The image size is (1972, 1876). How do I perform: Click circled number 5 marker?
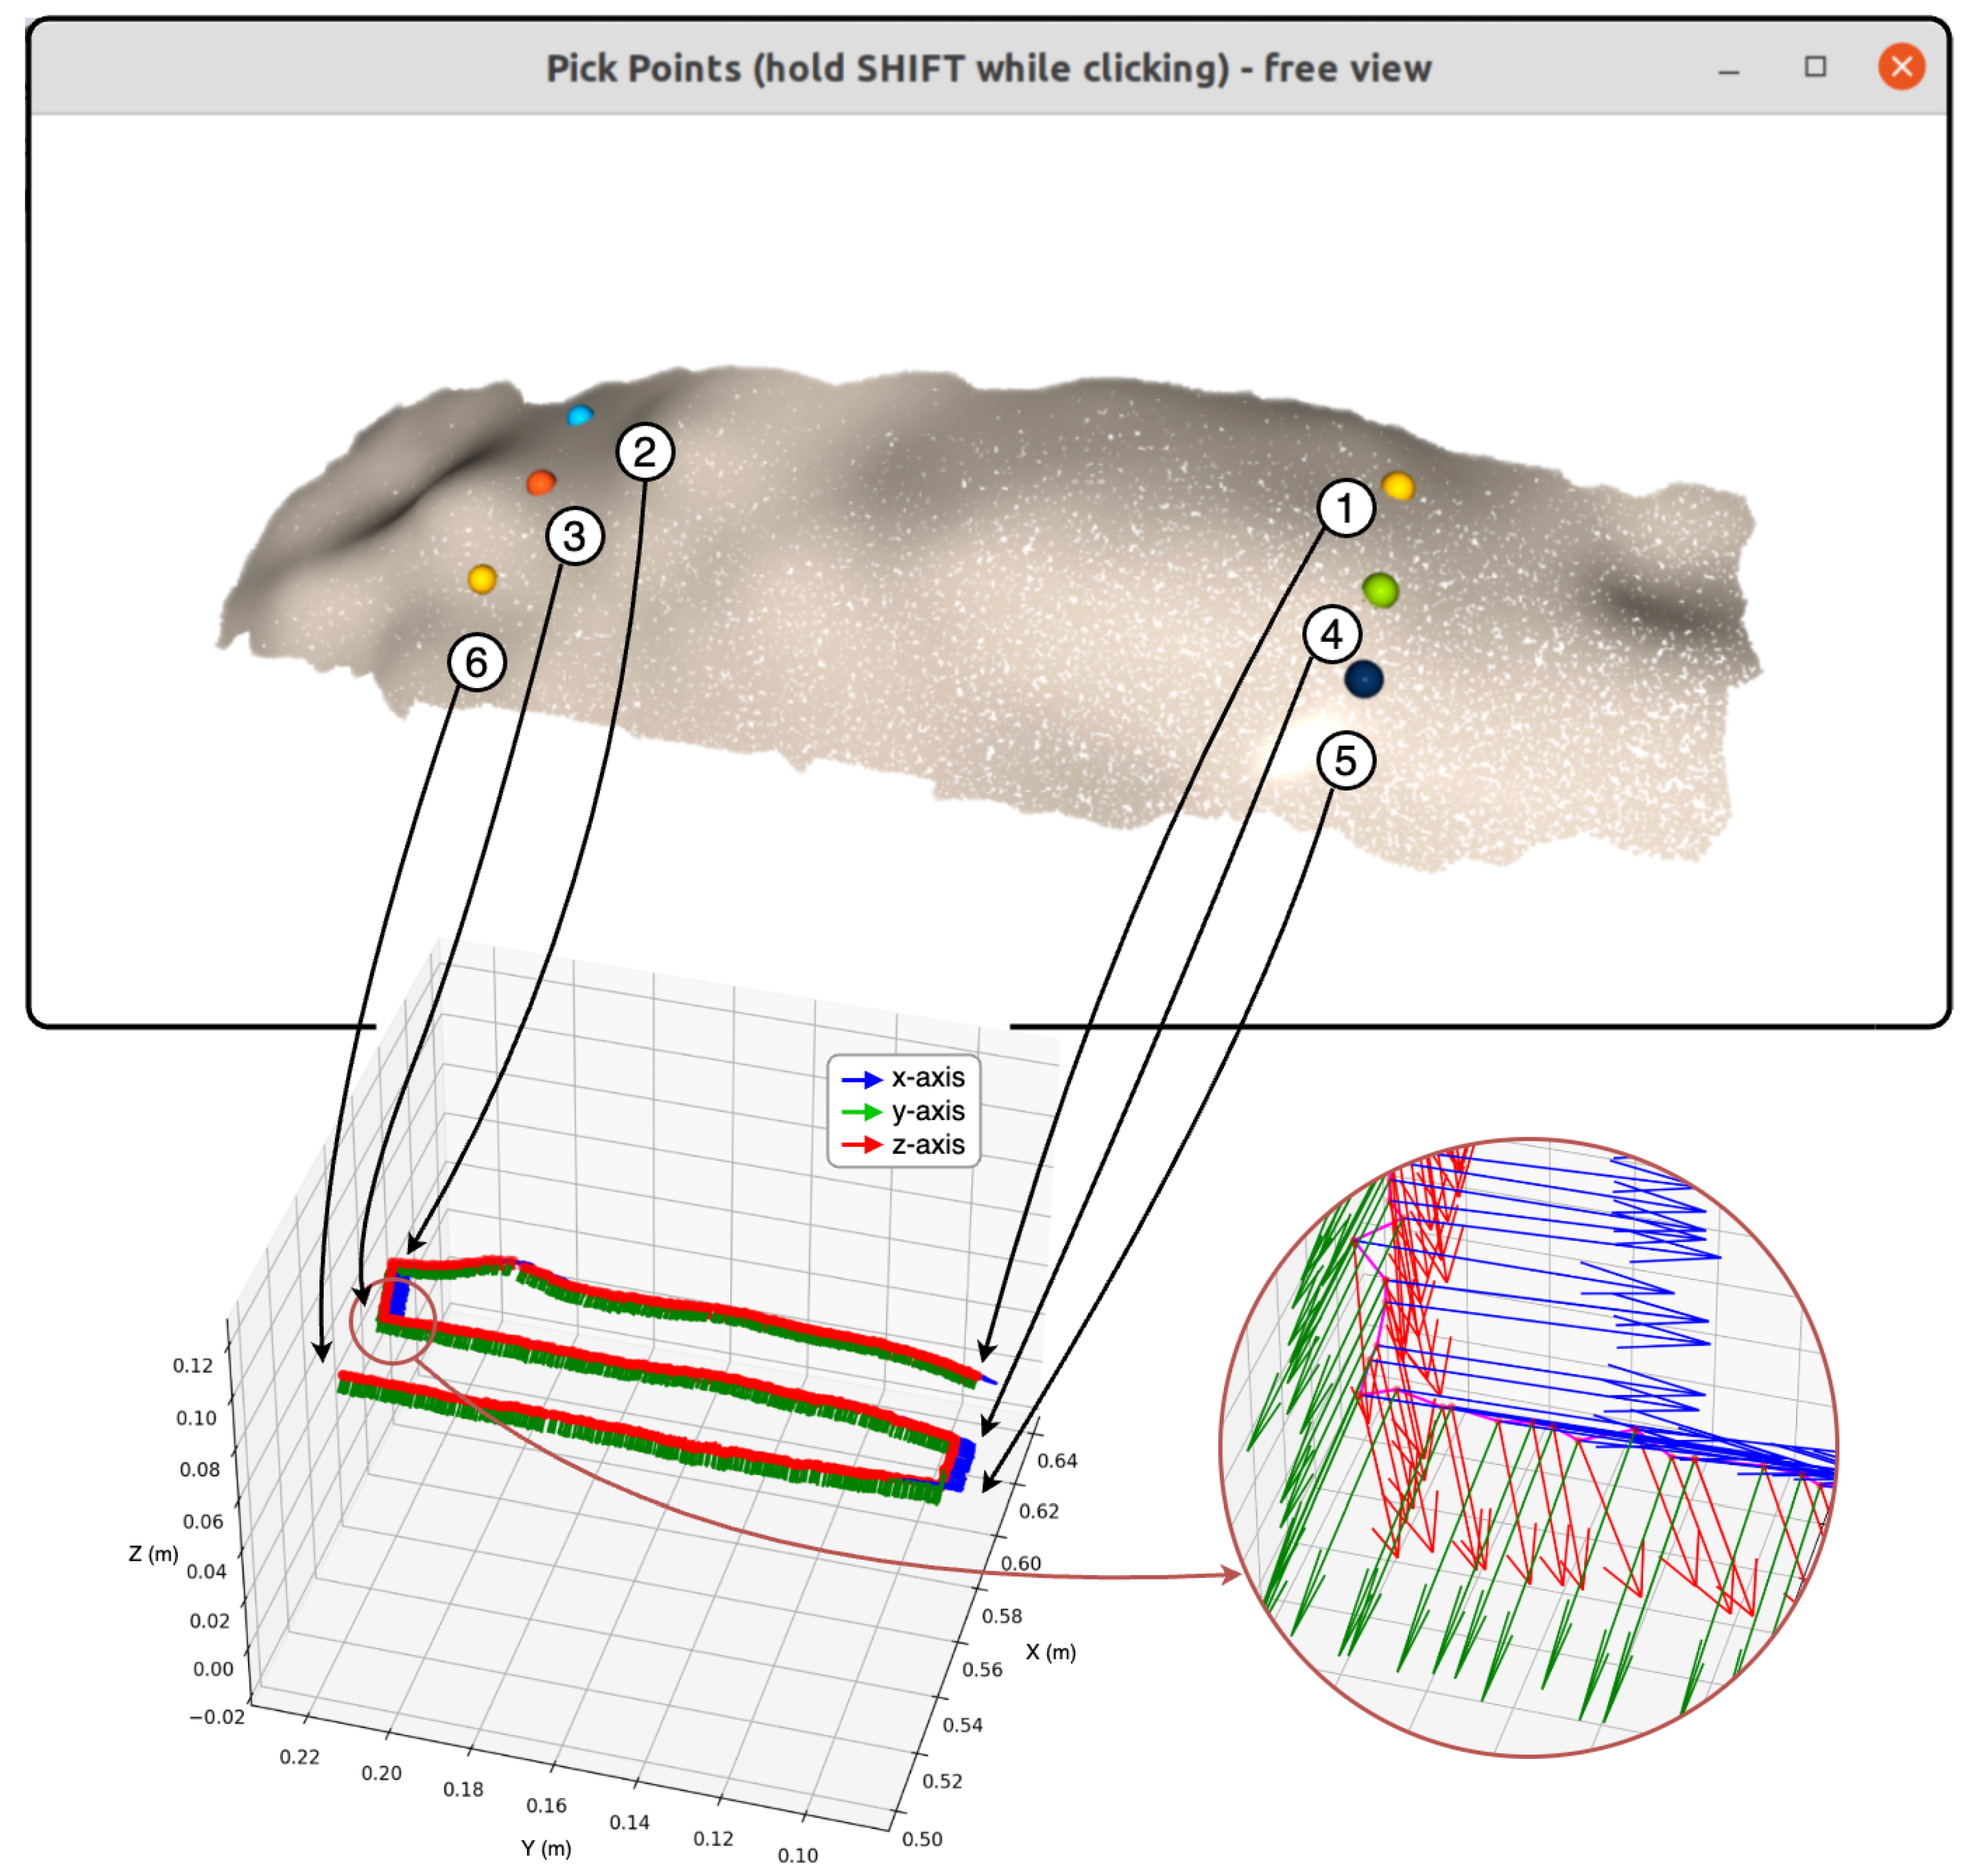click(x=1345, y=760)
